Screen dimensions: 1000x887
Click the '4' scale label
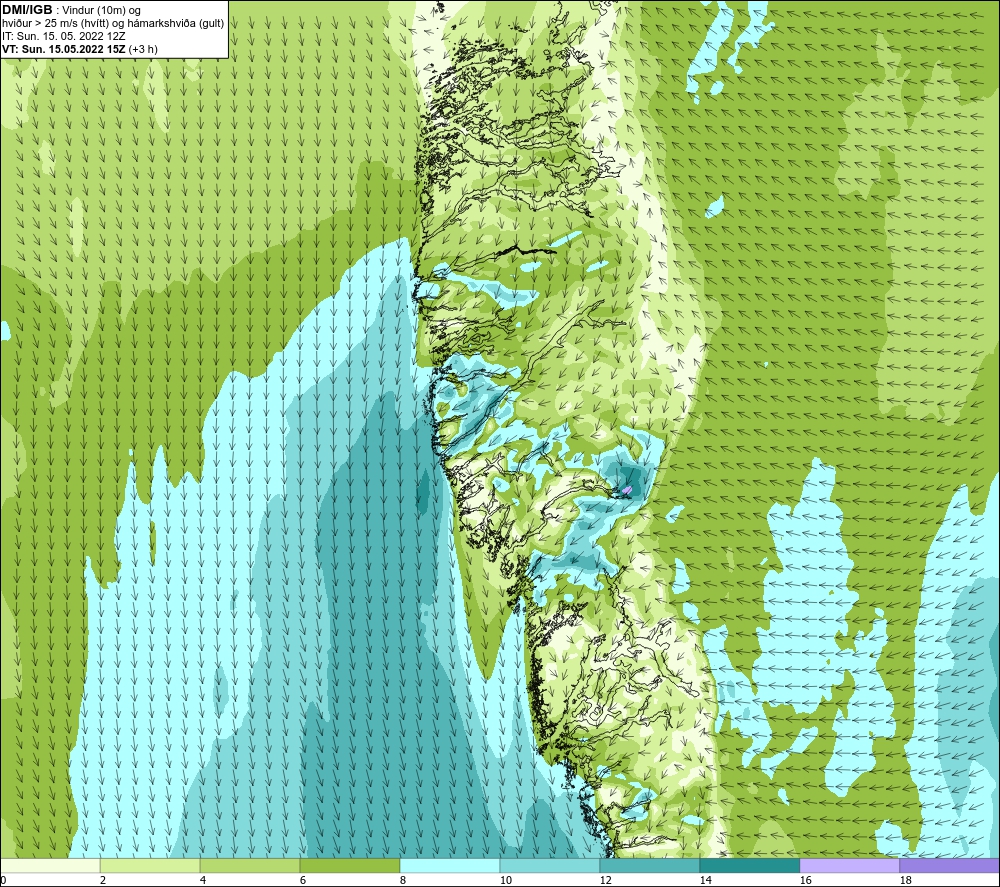(203, 881)
